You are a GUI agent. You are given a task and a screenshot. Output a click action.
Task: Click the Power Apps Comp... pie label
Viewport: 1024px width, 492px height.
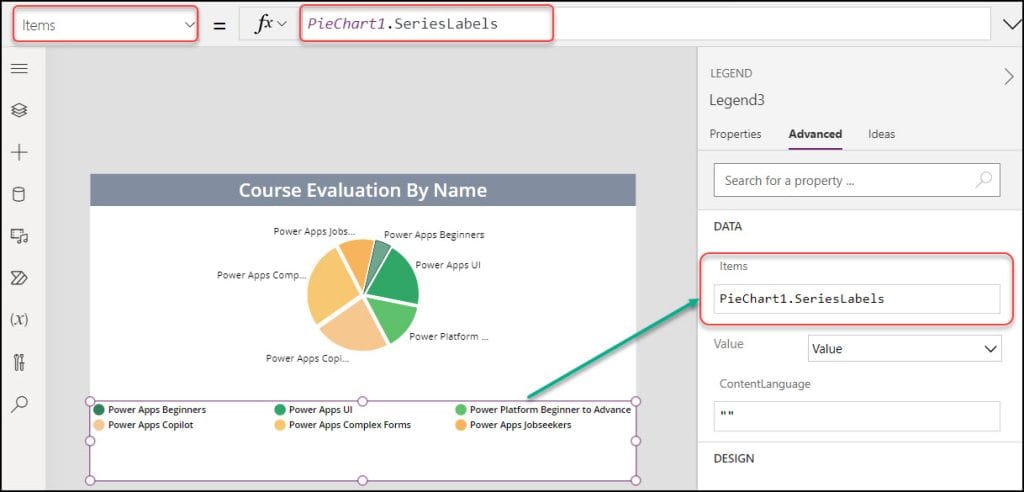click(261, 275)
